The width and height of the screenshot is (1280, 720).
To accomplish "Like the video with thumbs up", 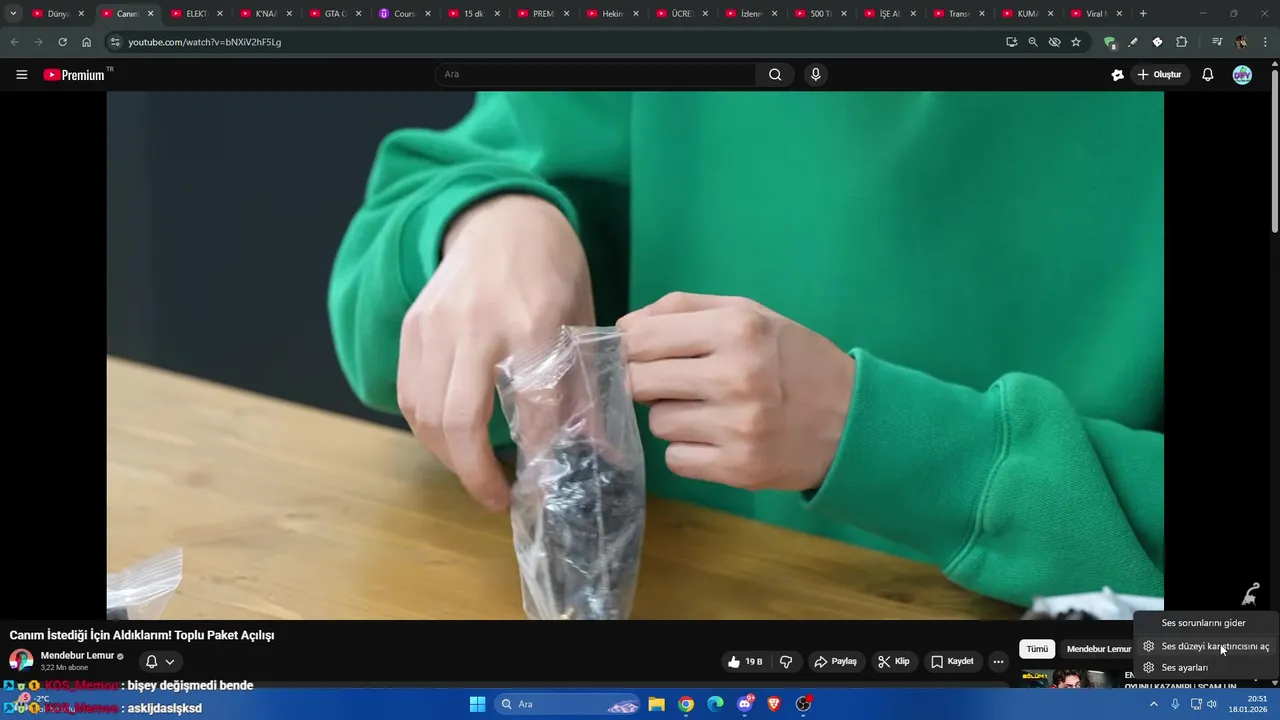I will [746, 662].
